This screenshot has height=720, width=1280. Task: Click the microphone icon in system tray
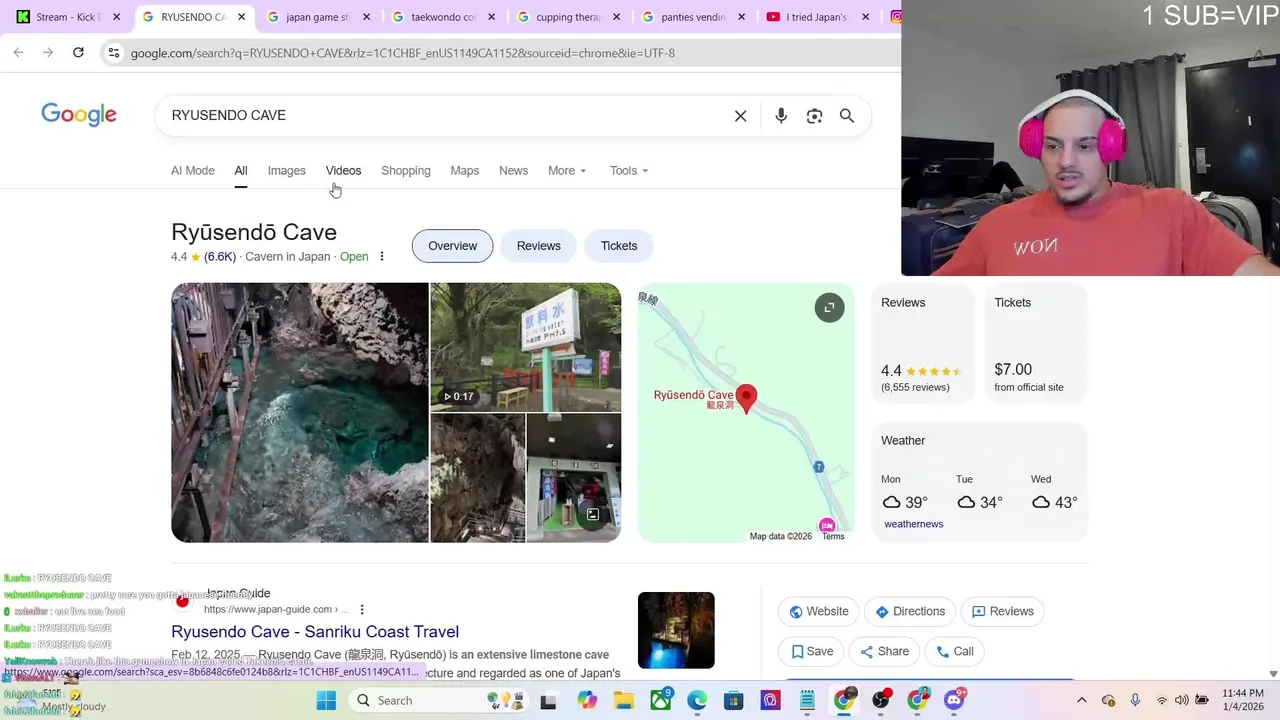click(1135, 701)
